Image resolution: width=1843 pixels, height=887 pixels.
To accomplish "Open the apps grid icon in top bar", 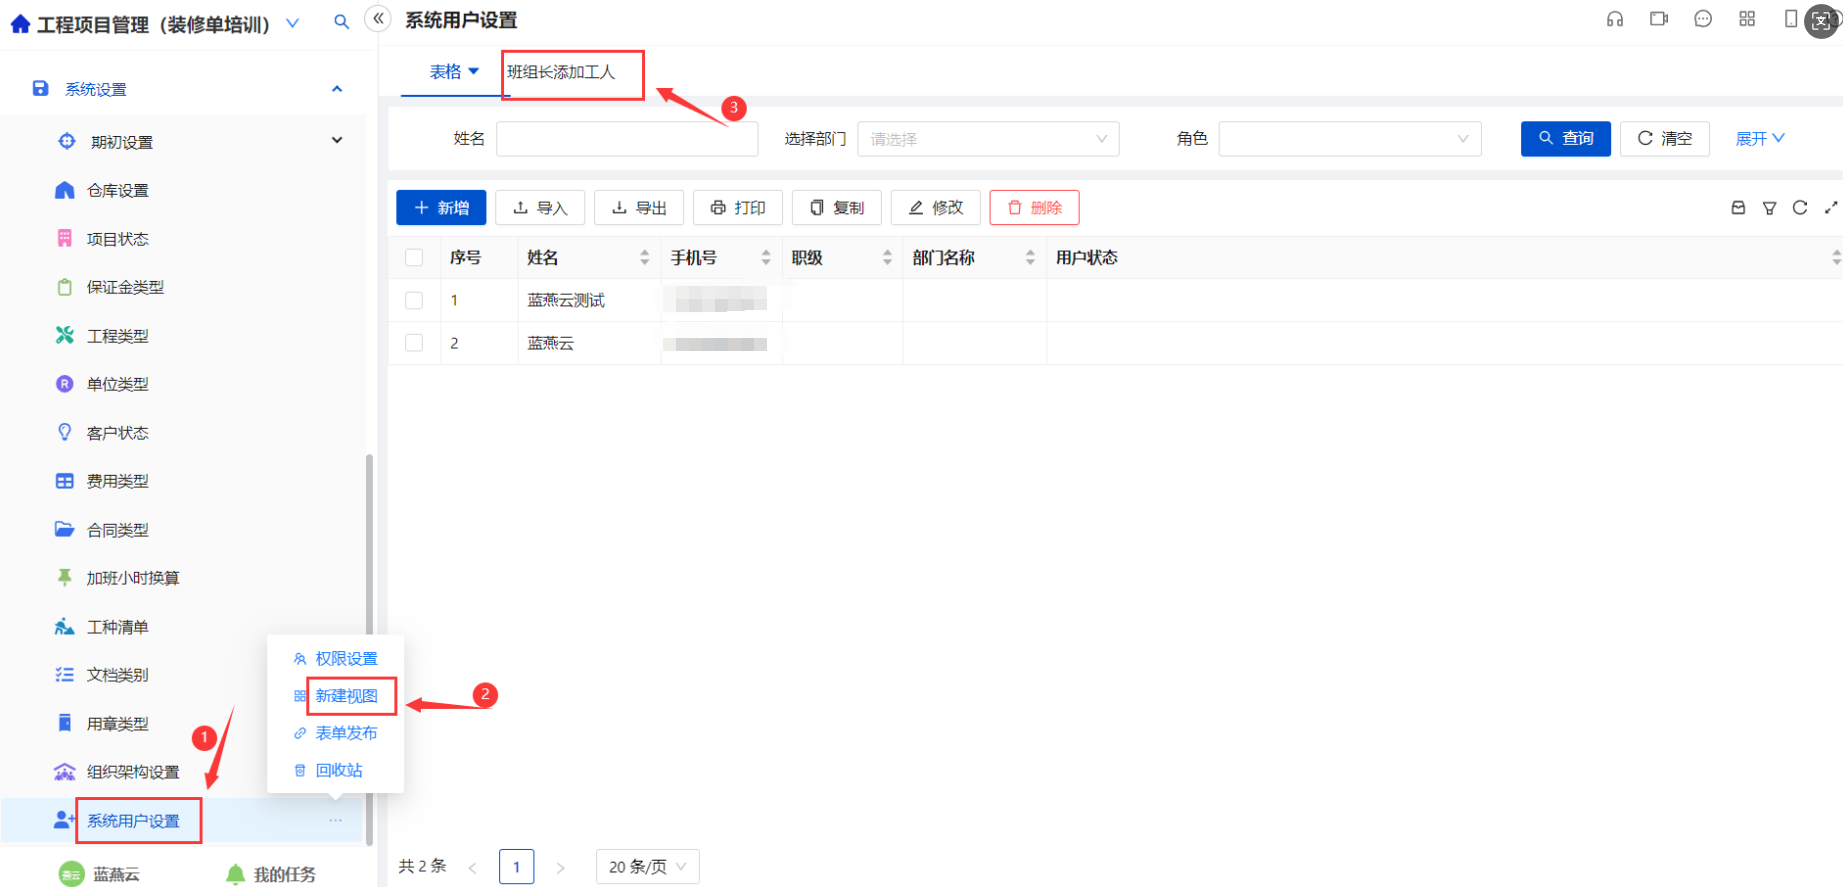I will (1747, 19).
